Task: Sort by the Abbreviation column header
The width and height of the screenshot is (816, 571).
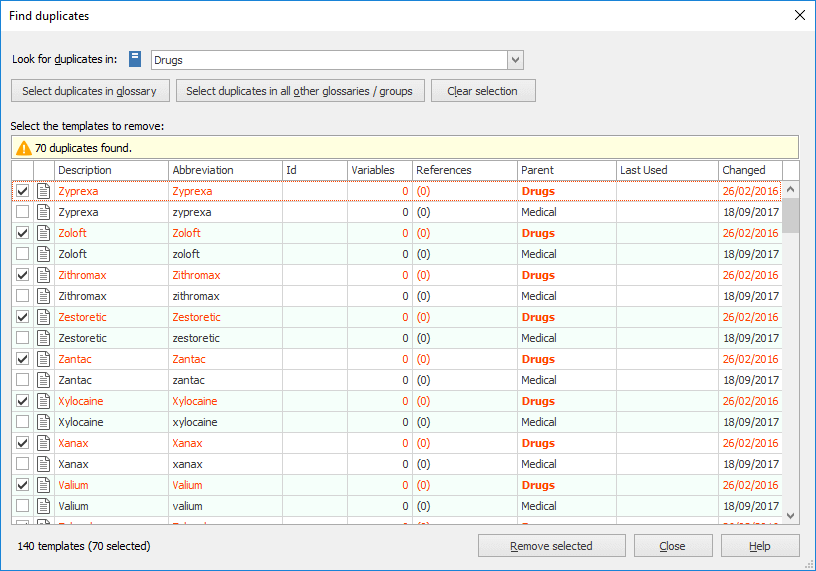Action: [x=225, y=170]
